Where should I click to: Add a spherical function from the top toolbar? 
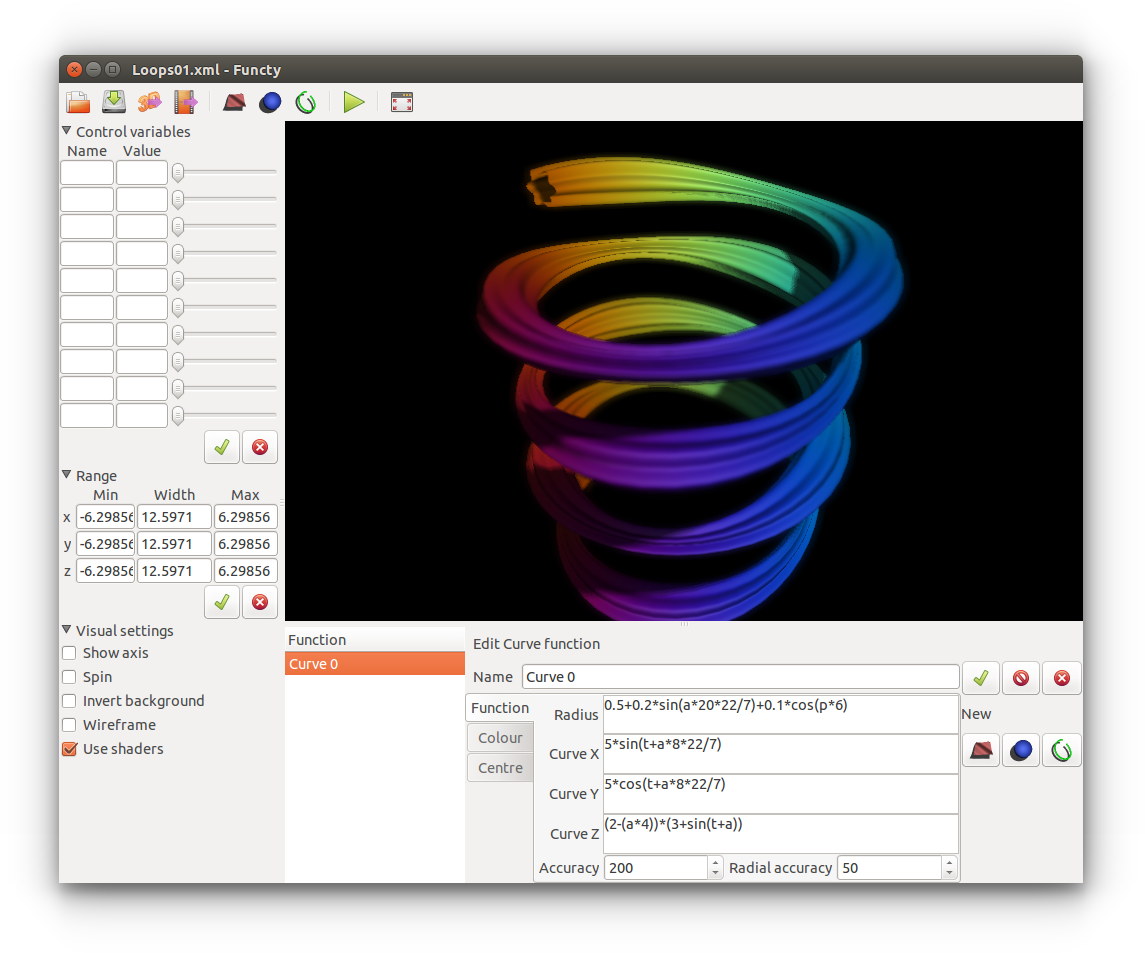(270, 102)
